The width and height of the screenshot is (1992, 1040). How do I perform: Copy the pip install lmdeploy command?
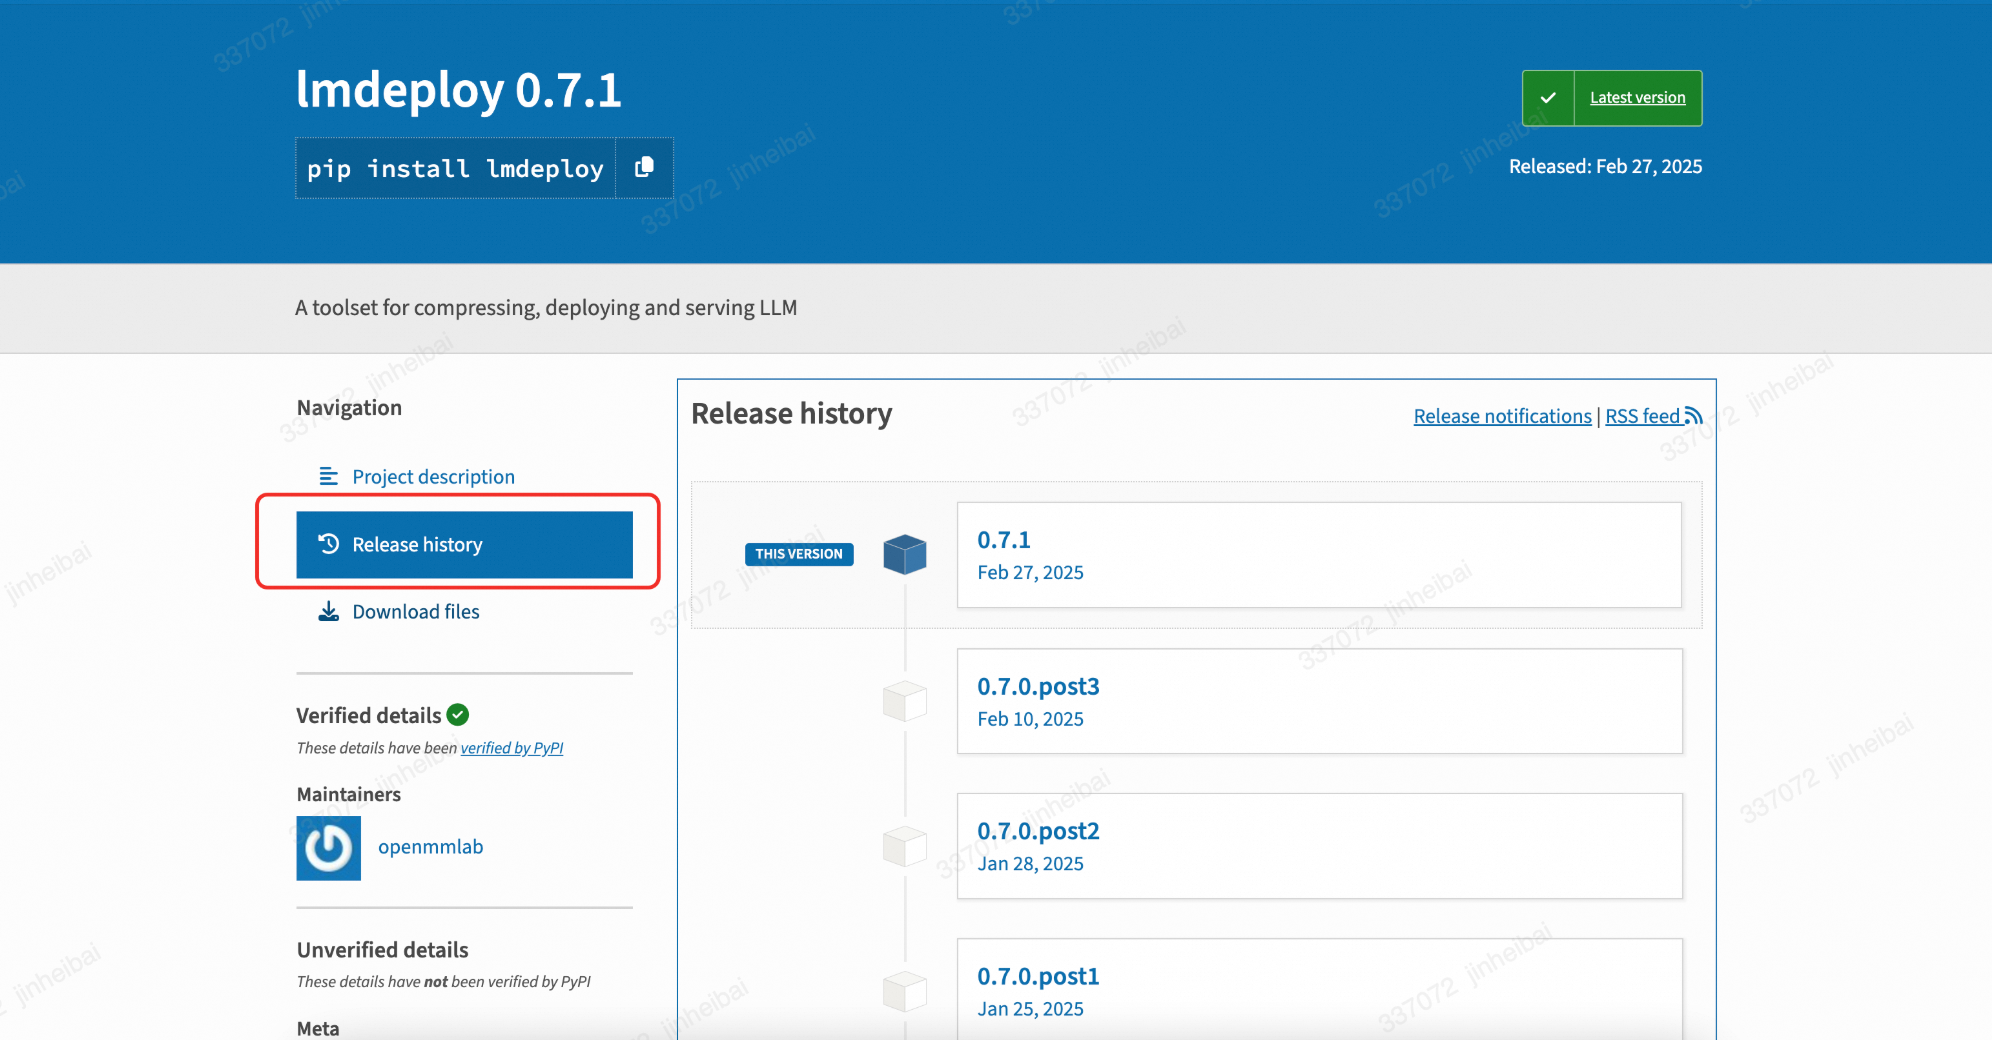644,167
